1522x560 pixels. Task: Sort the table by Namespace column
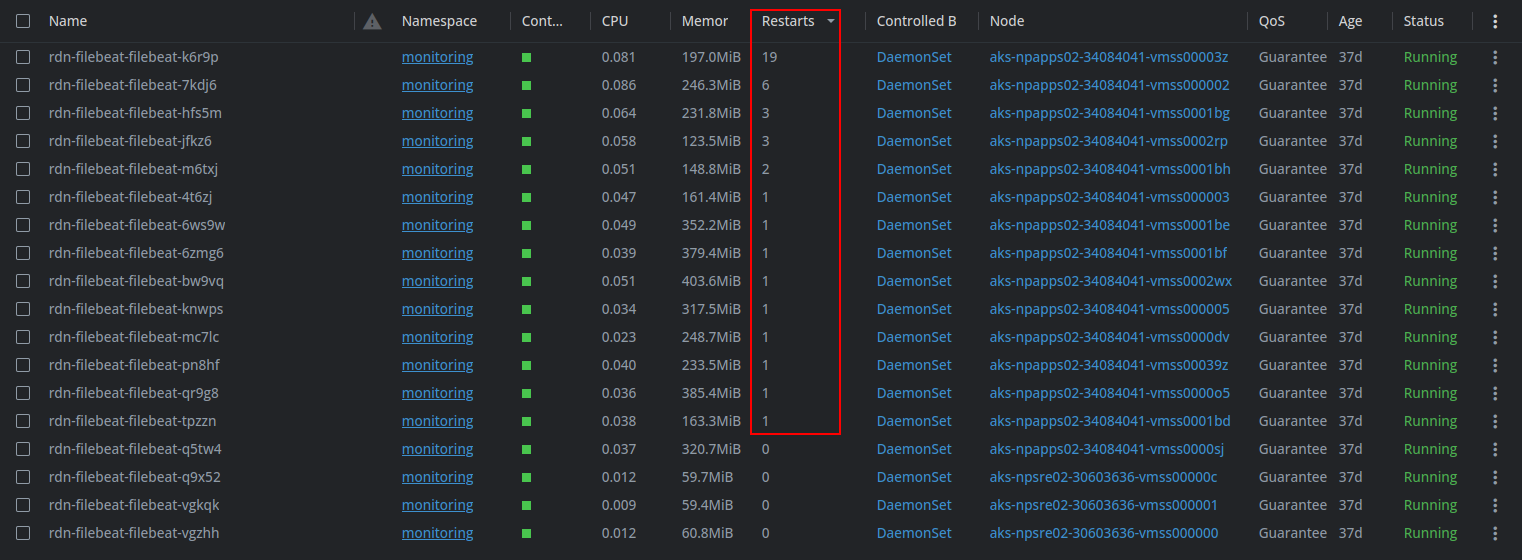439,21
